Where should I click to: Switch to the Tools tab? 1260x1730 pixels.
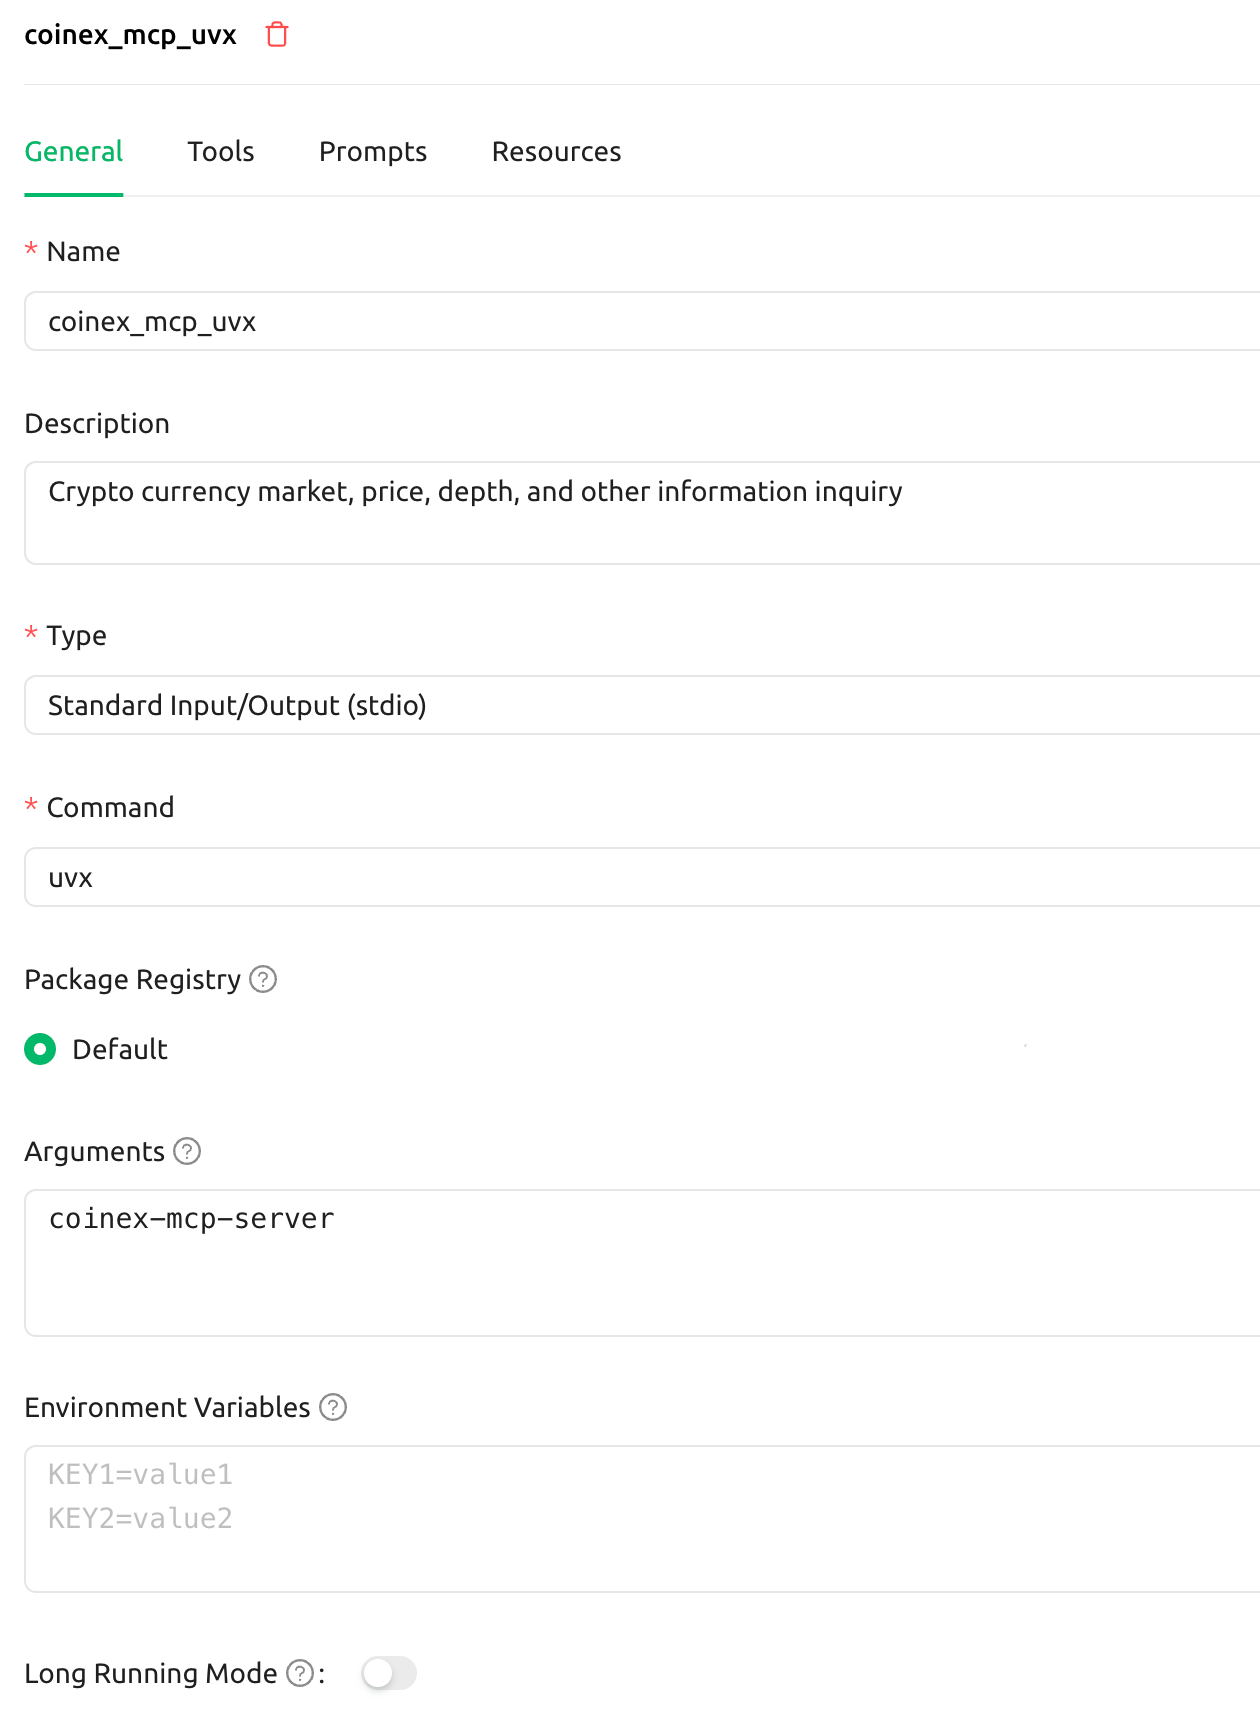pos(220,151)
